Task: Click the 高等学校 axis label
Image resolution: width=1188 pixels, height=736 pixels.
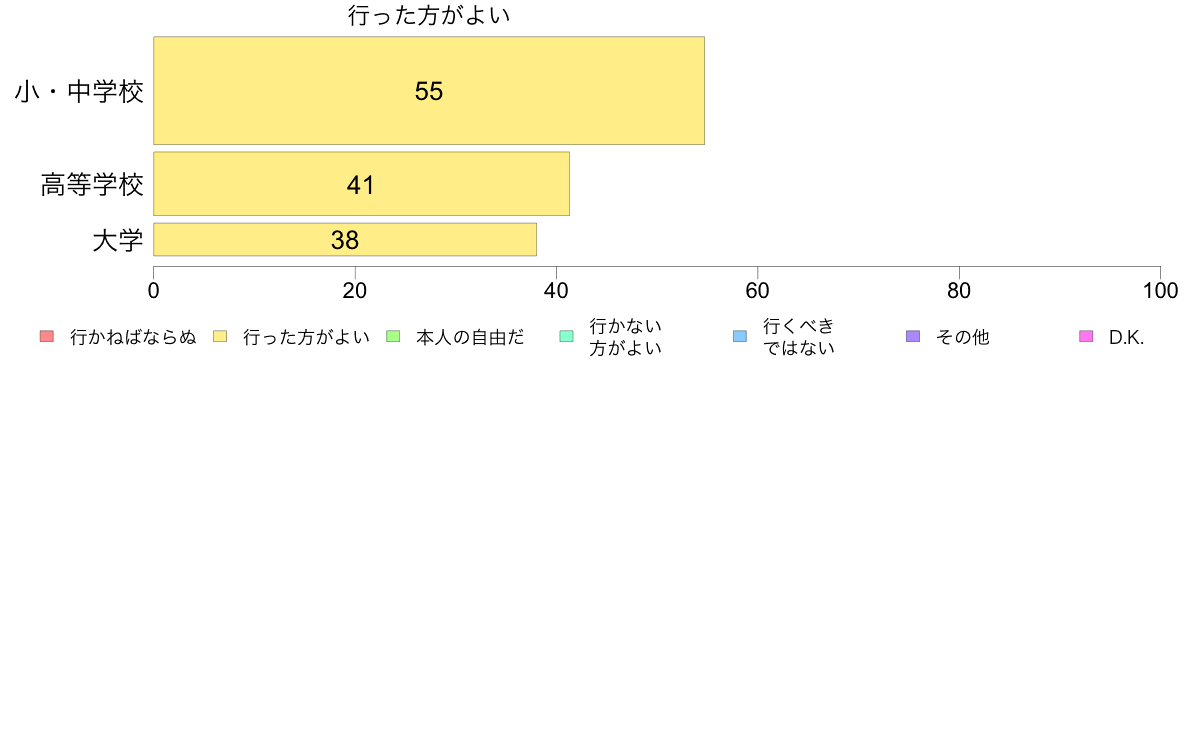Action: [x=92, y=185]
